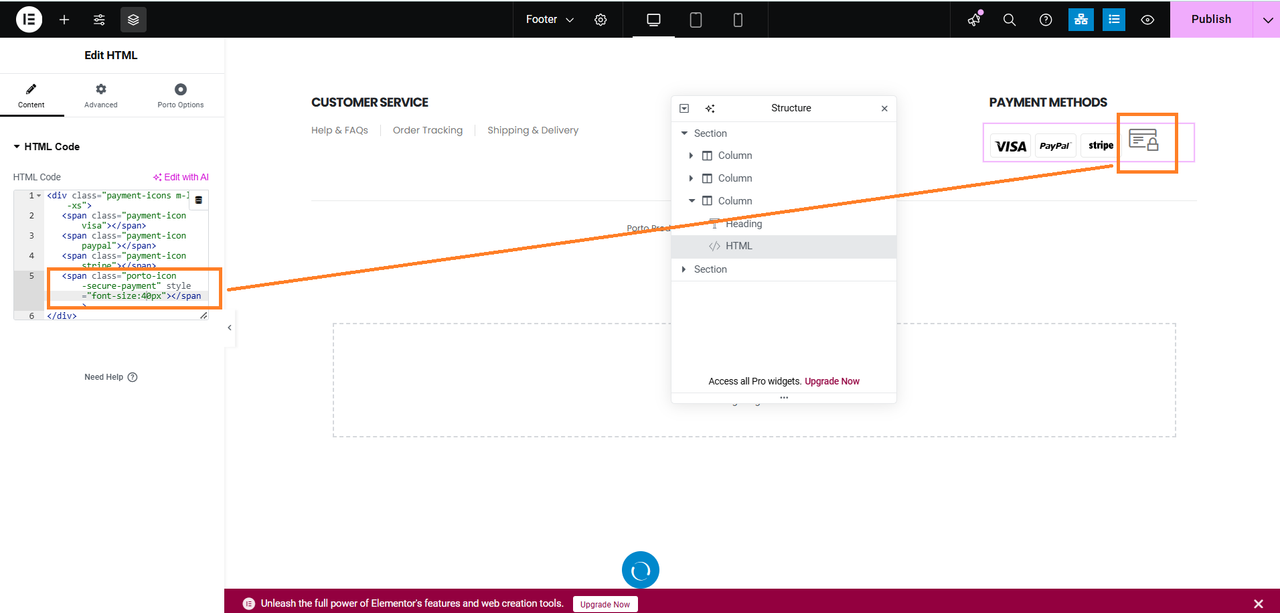Click Upgrade Now link in Structure panel

tap(832, 381)
